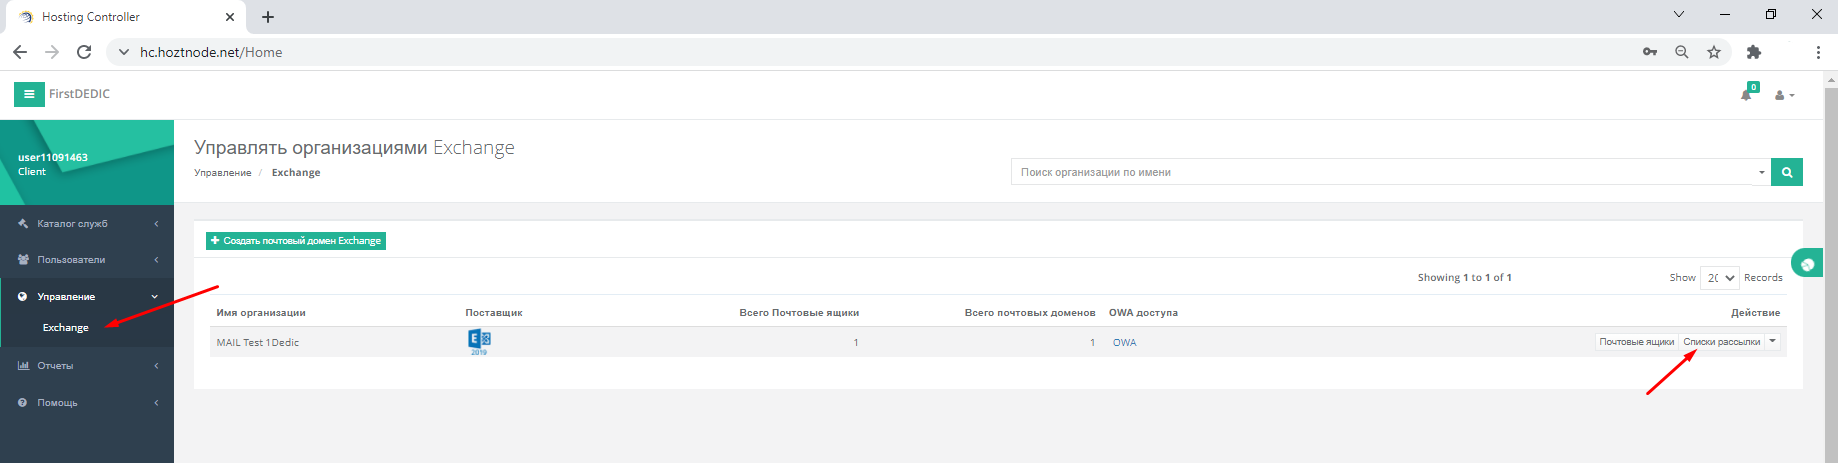The width and height of the screenshot is (1838, 463).
Task: Open the user account profile menu
Action: pos(1784,95)
